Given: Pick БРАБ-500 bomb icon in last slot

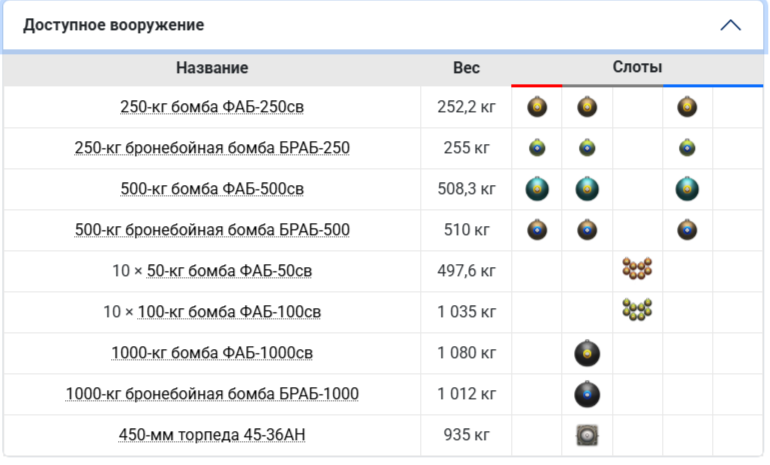Looking at the screenshot, I should pos(687,230).
